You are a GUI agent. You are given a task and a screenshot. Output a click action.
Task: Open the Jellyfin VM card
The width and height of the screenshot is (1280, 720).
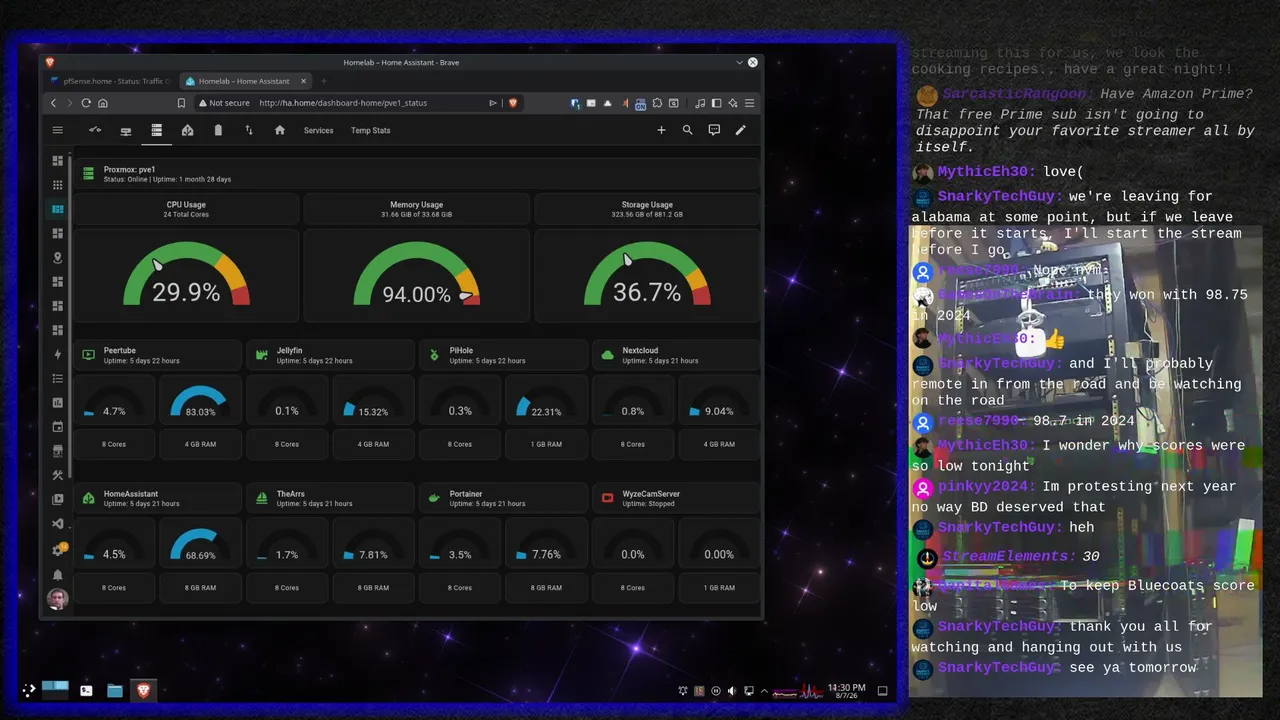pos(330,355)
